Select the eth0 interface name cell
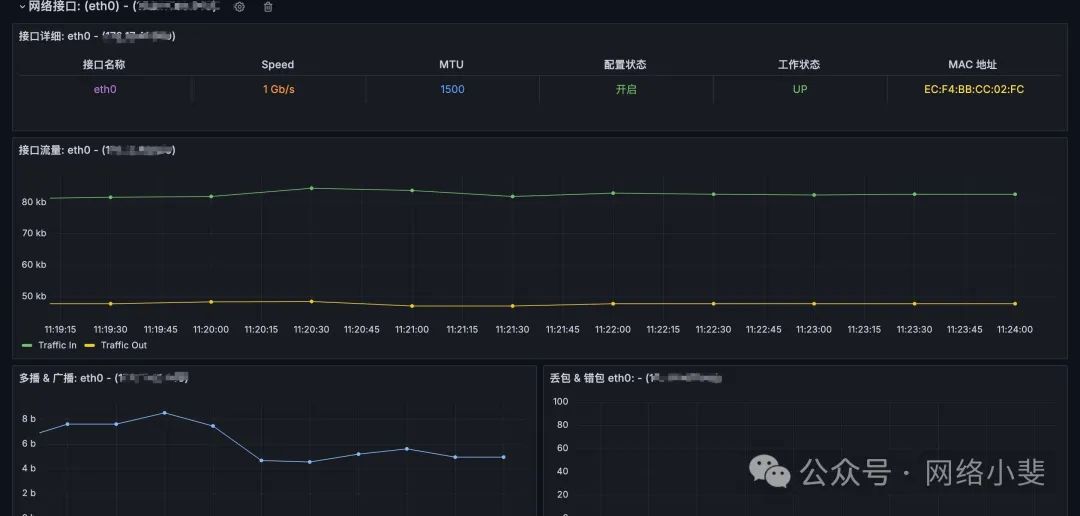 [104, 89]
